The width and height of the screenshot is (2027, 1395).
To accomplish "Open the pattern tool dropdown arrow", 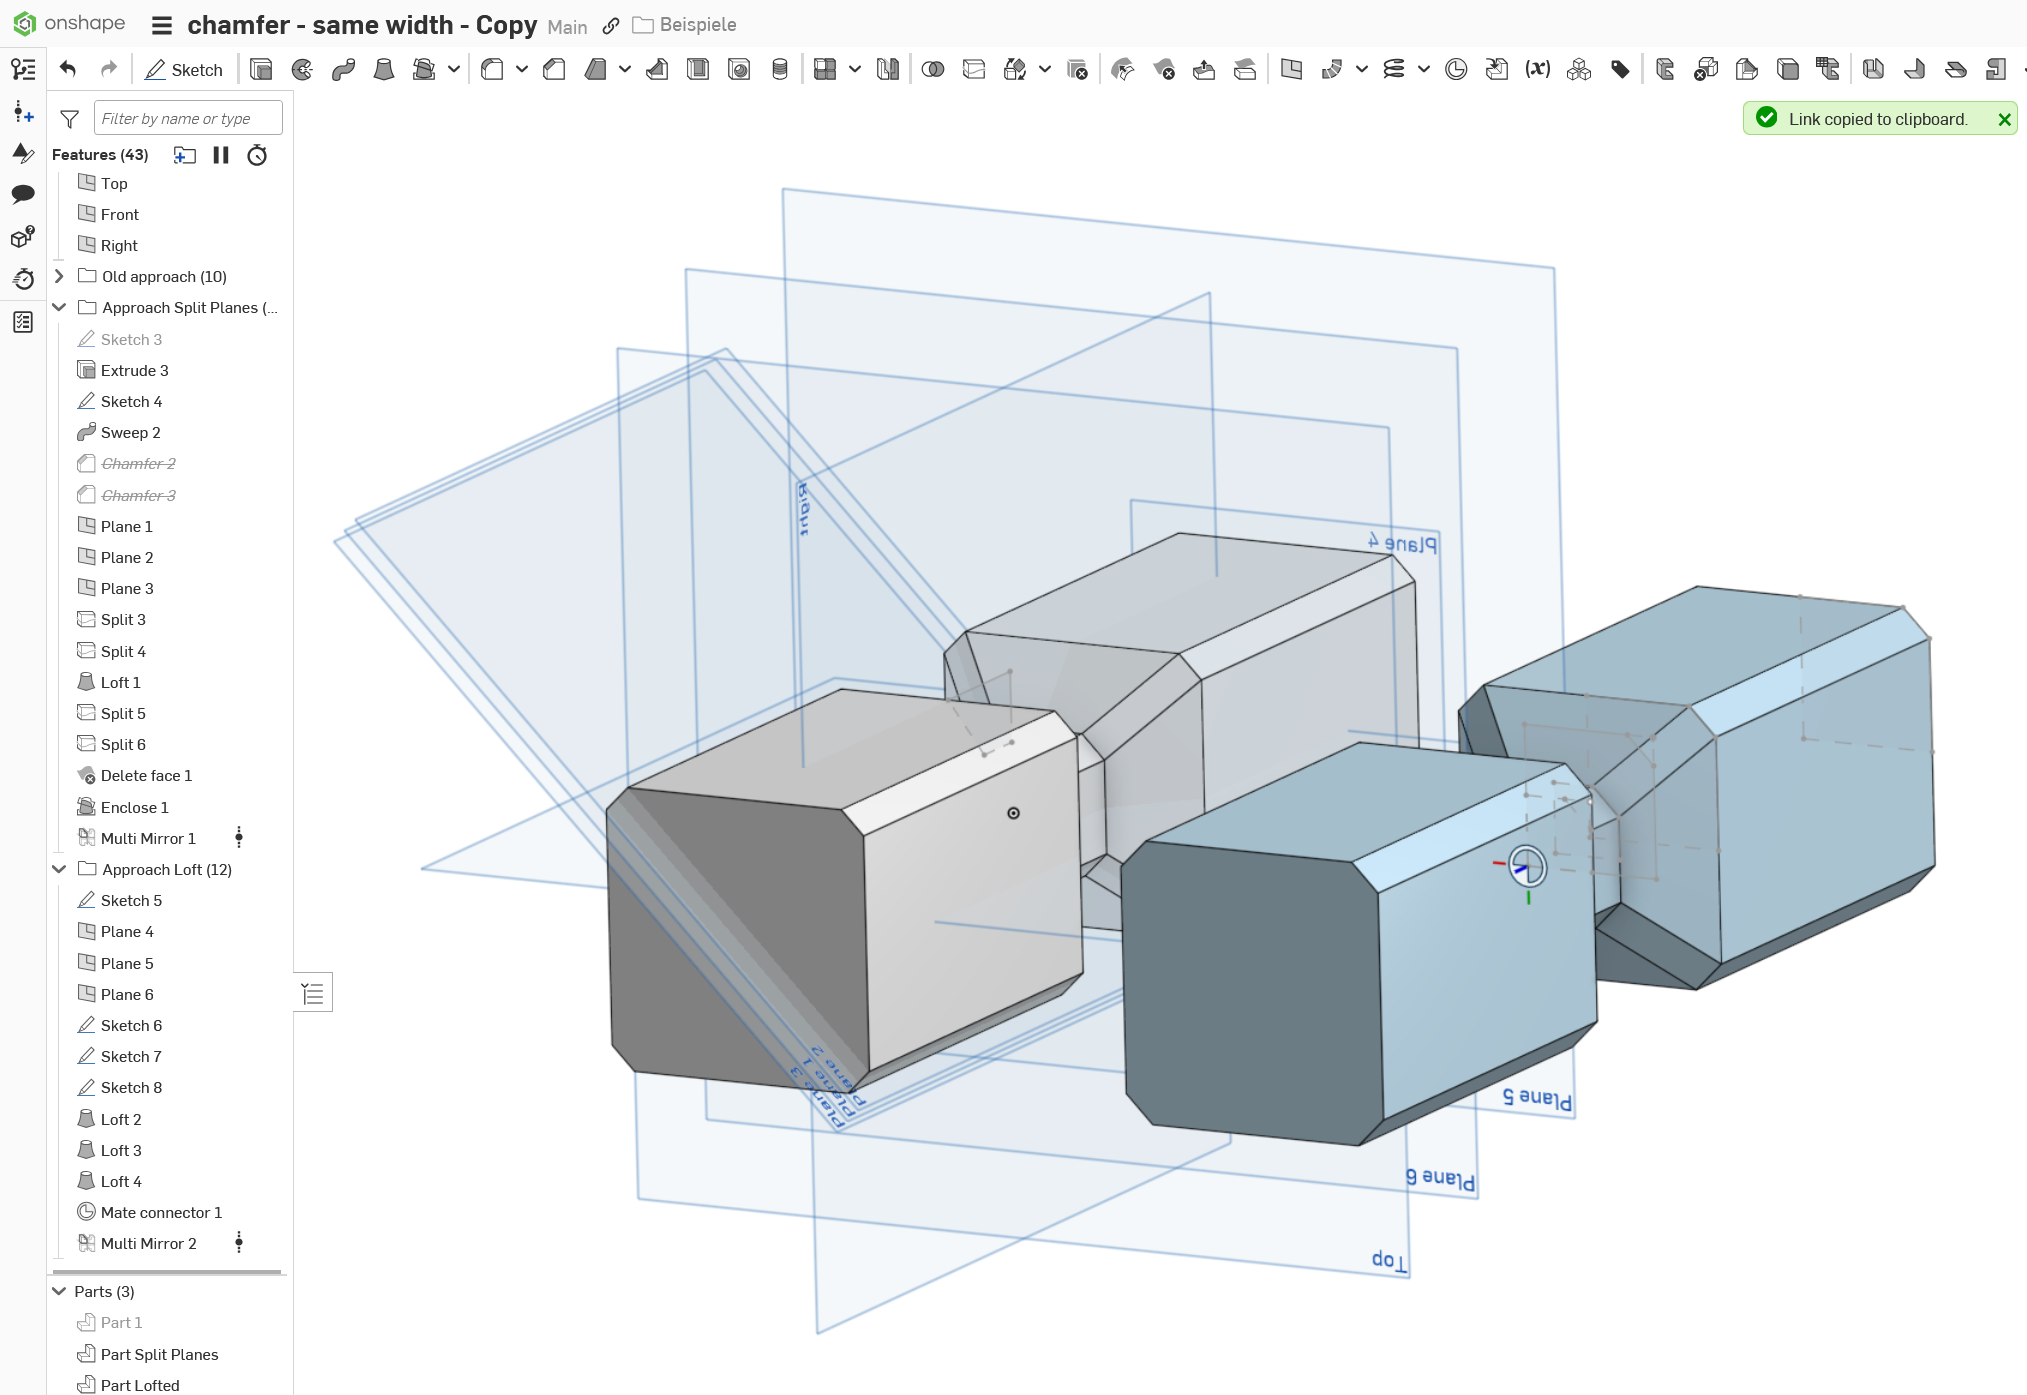I will 854,69.
